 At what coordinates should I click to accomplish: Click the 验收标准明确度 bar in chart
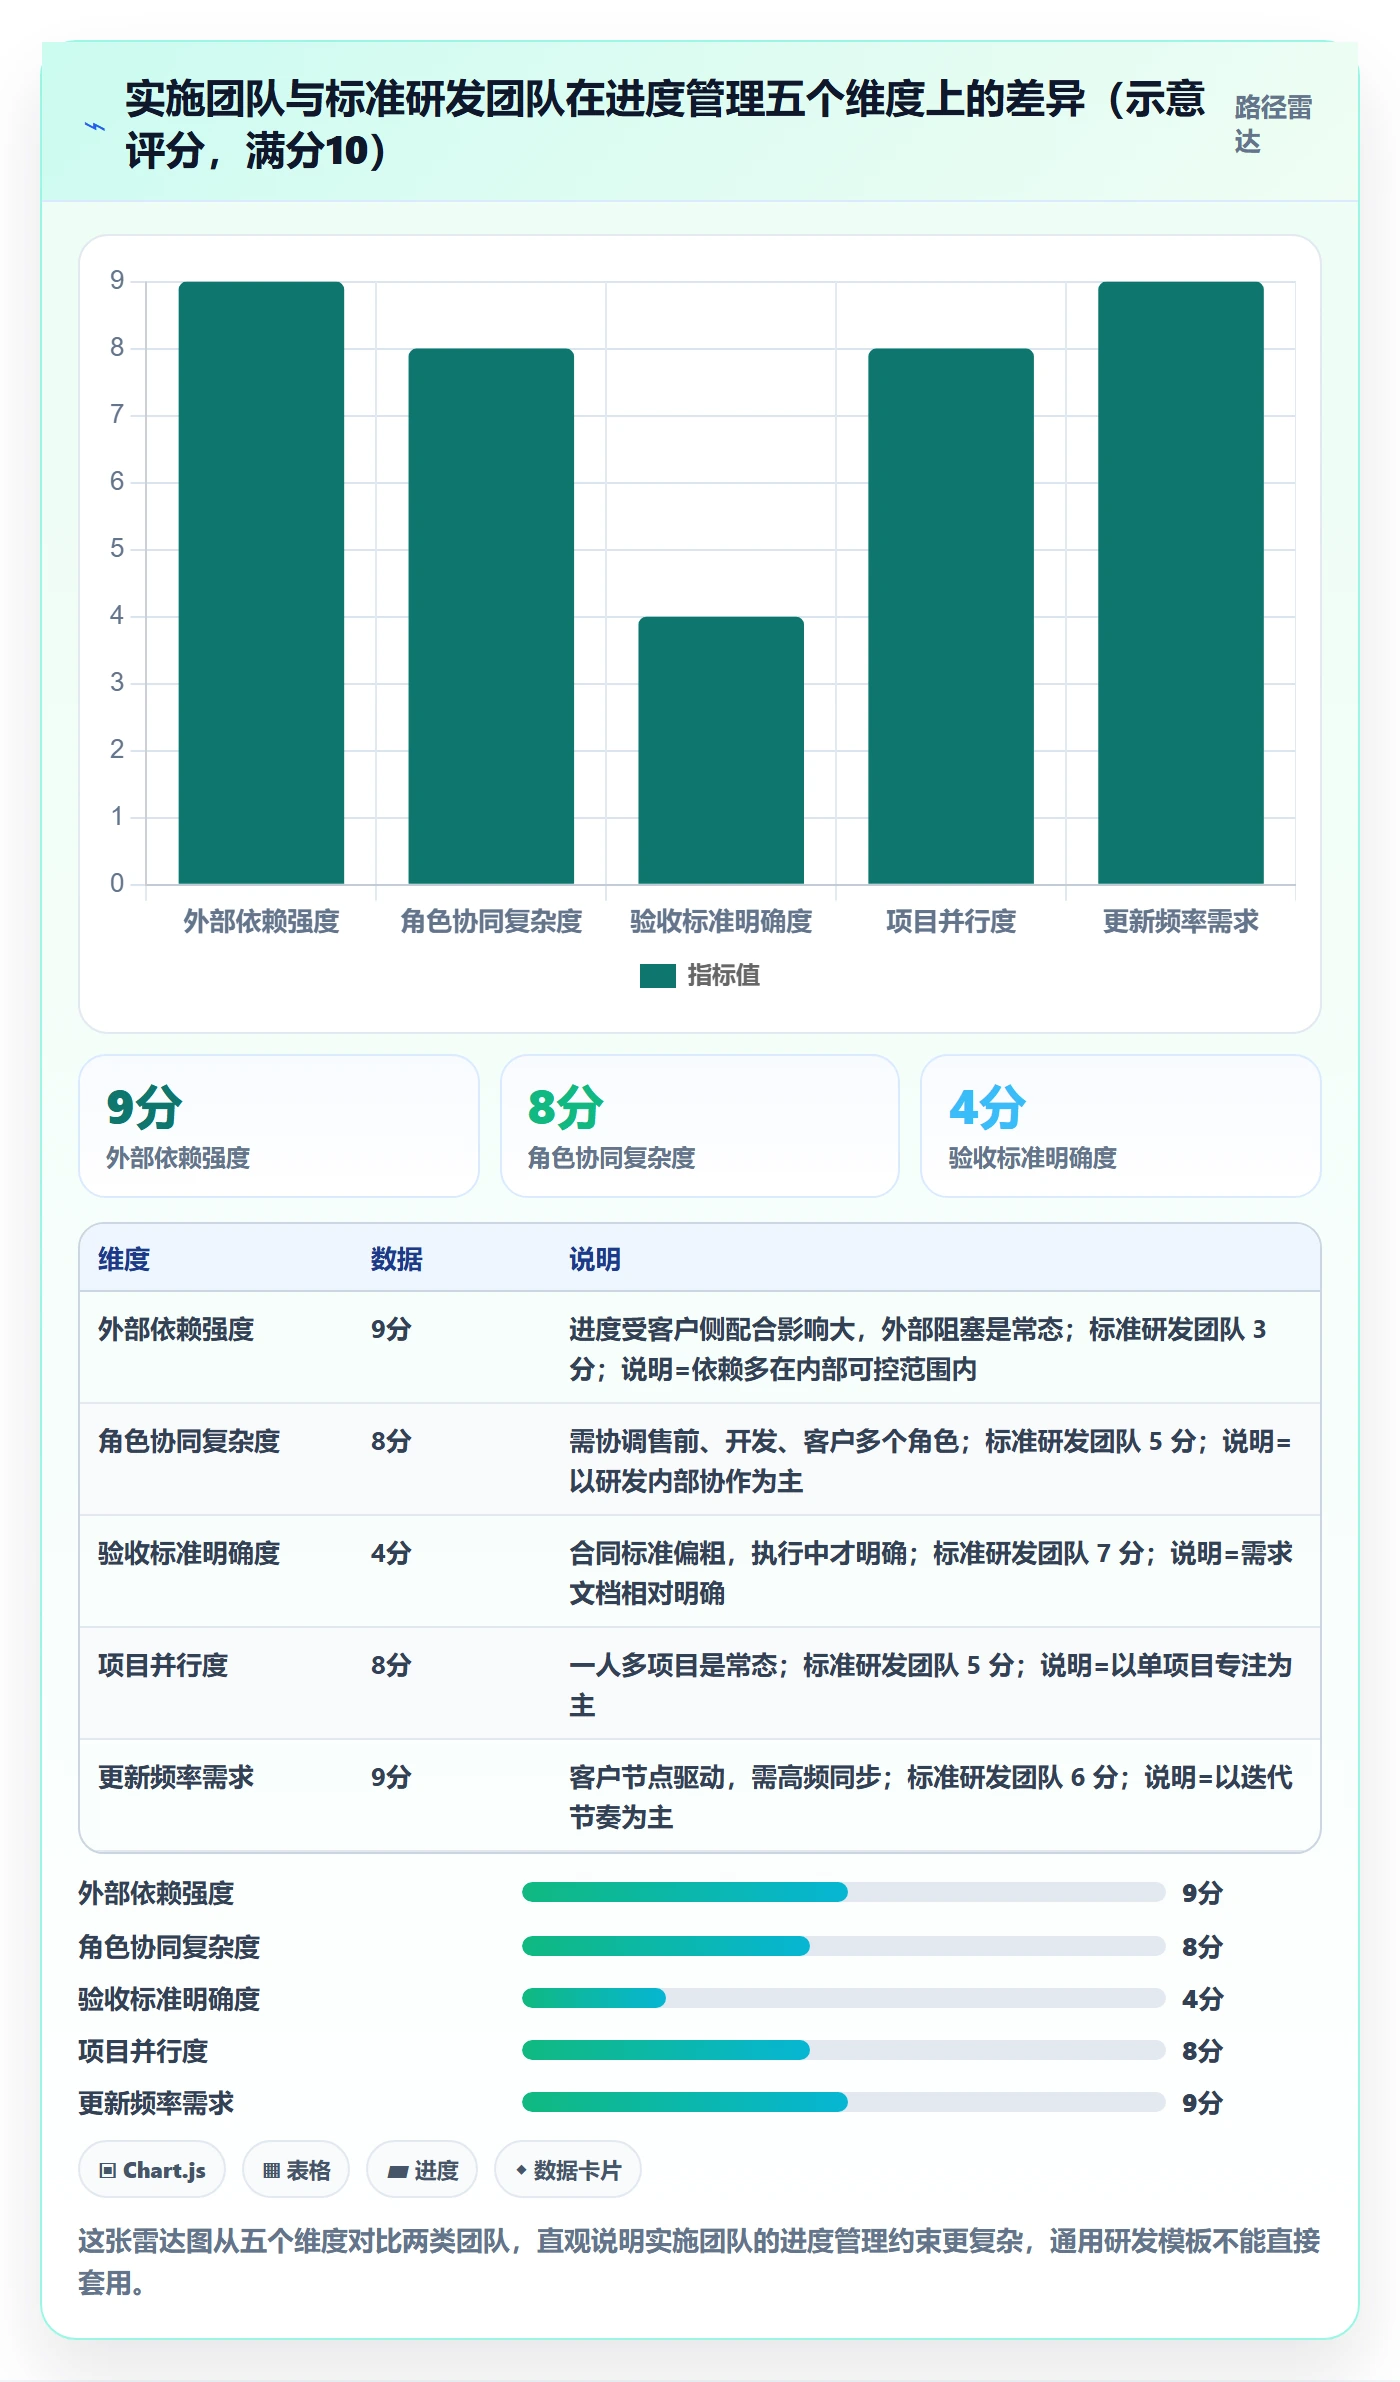click(x=721, y=750)
